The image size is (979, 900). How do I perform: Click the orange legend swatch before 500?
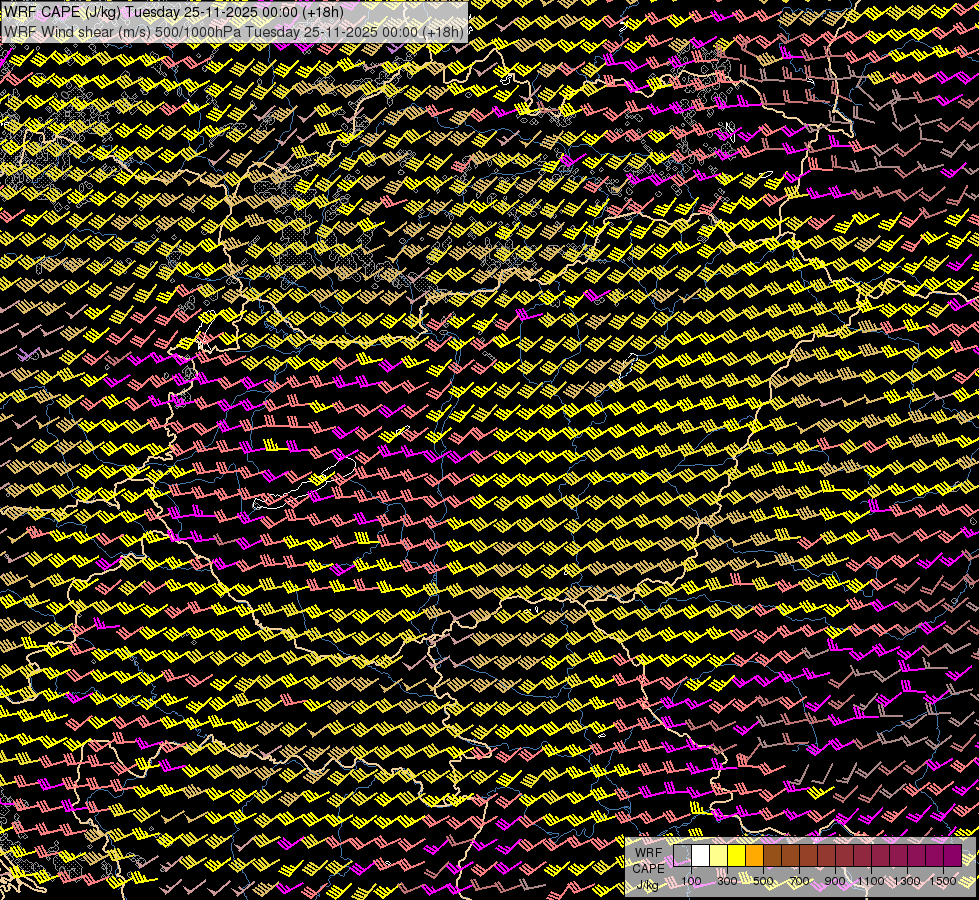[x=754, y=856]
